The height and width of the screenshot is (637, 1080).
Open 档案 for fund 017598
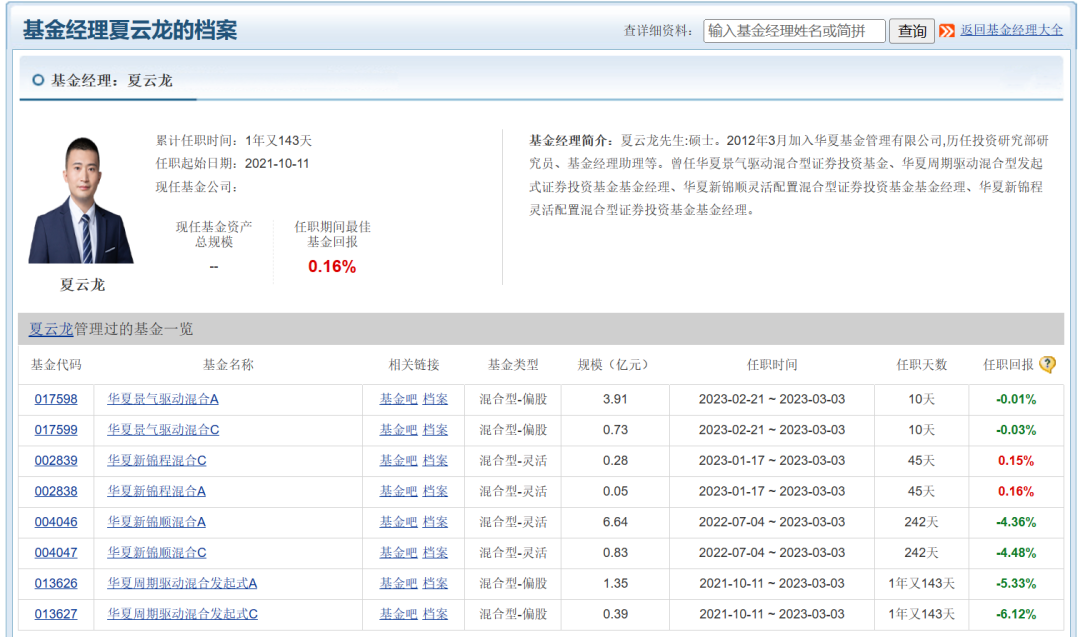pyautogui.click(x=435, y=399)
